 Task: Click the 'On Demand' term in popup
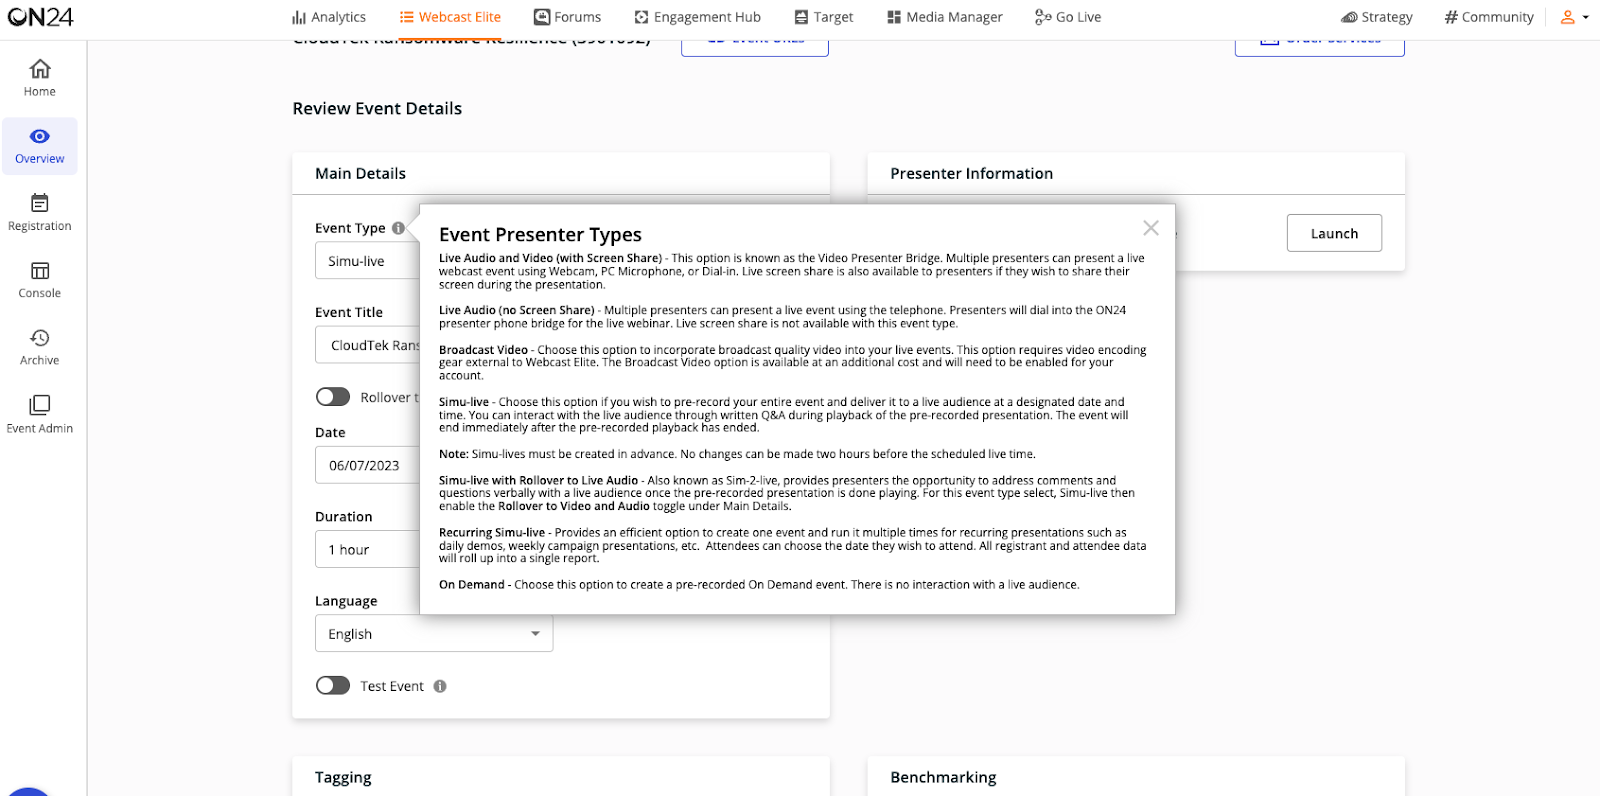pyautogui.click(x=472, y=585)
